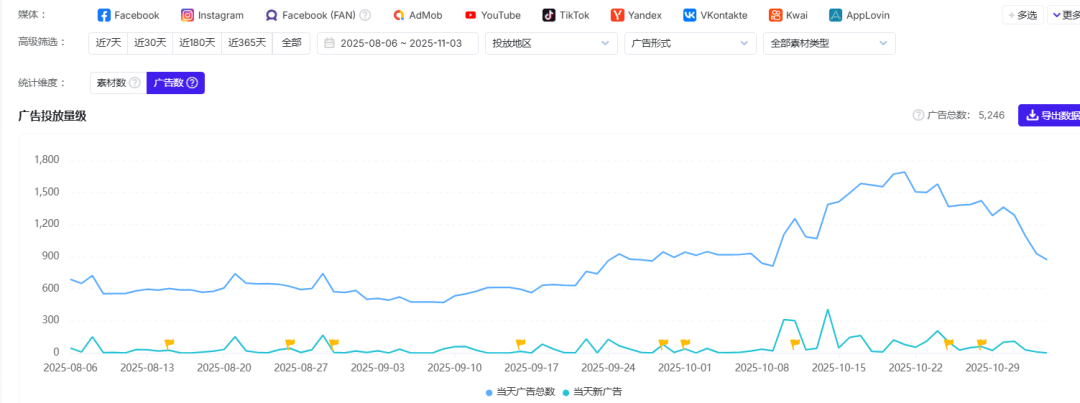Screen dimensions: 1080x403
Task: Toggle the 当天广告总数 legend series
Action: tap(520, 392)
